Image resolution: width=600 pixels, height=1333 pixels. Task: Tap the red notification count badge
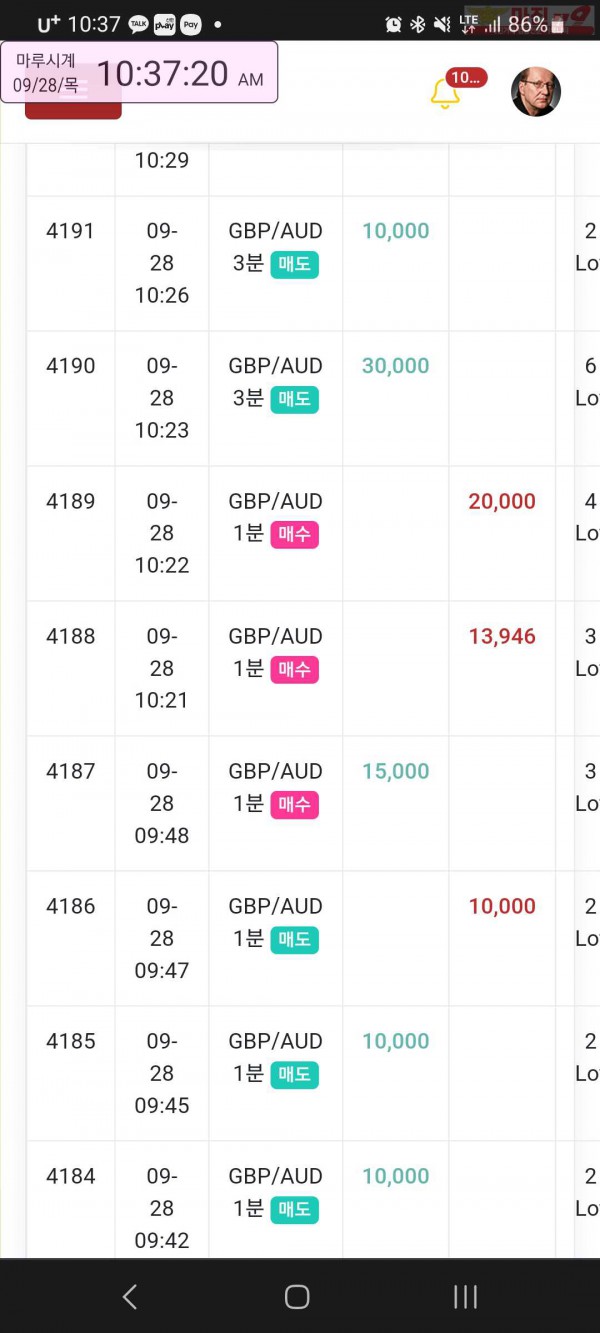[x=465, y=78]
